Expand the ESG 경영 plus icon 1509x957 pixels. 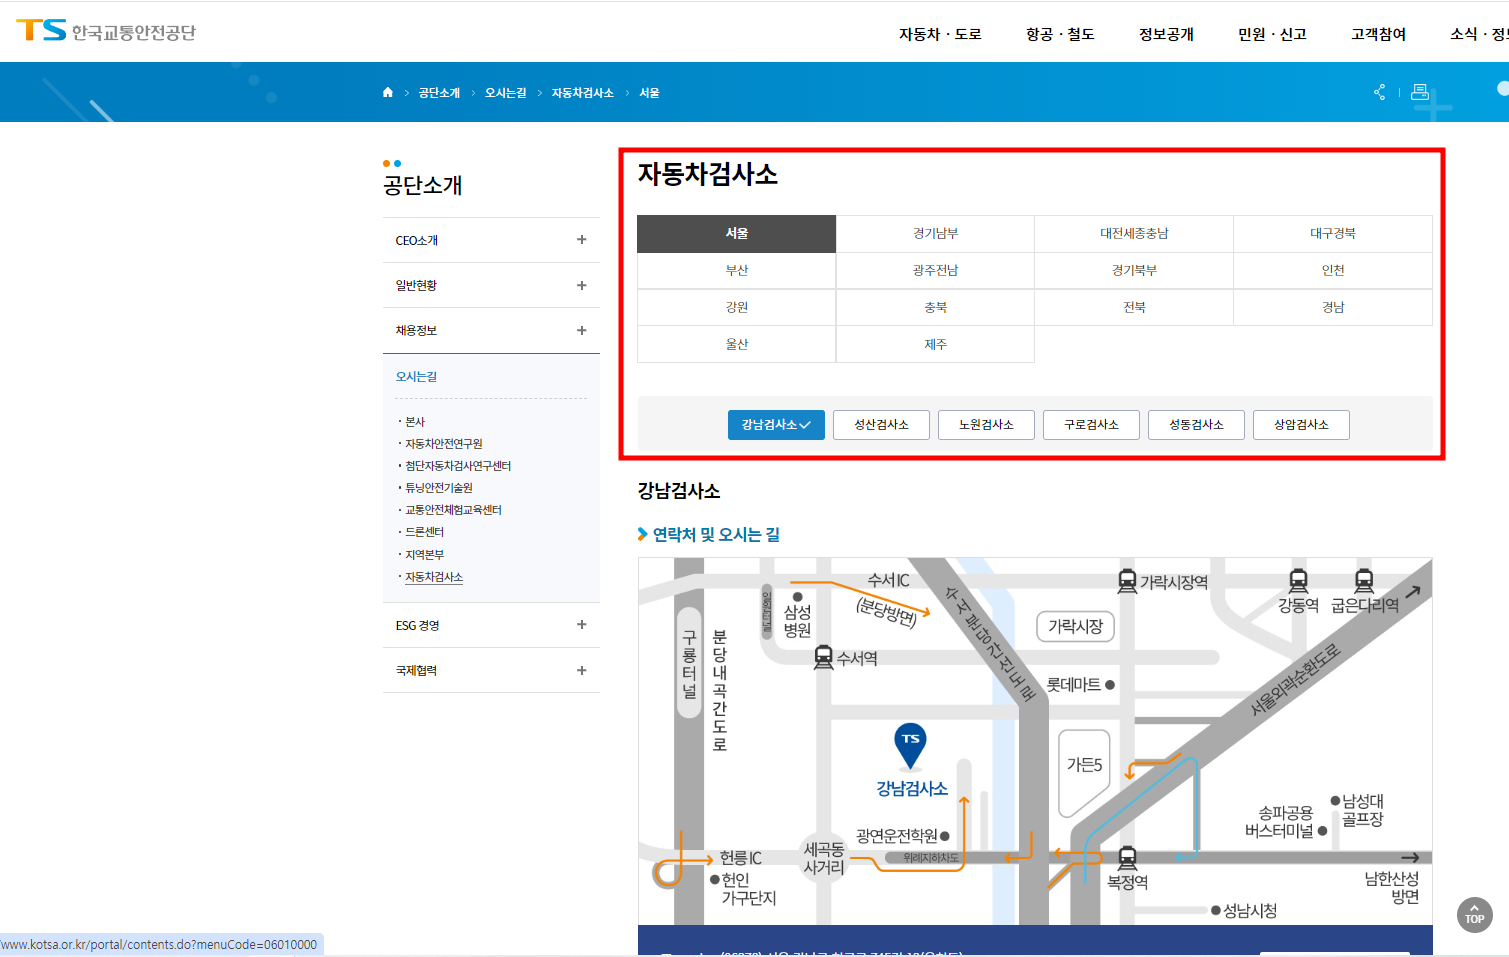tap(581, 625)
